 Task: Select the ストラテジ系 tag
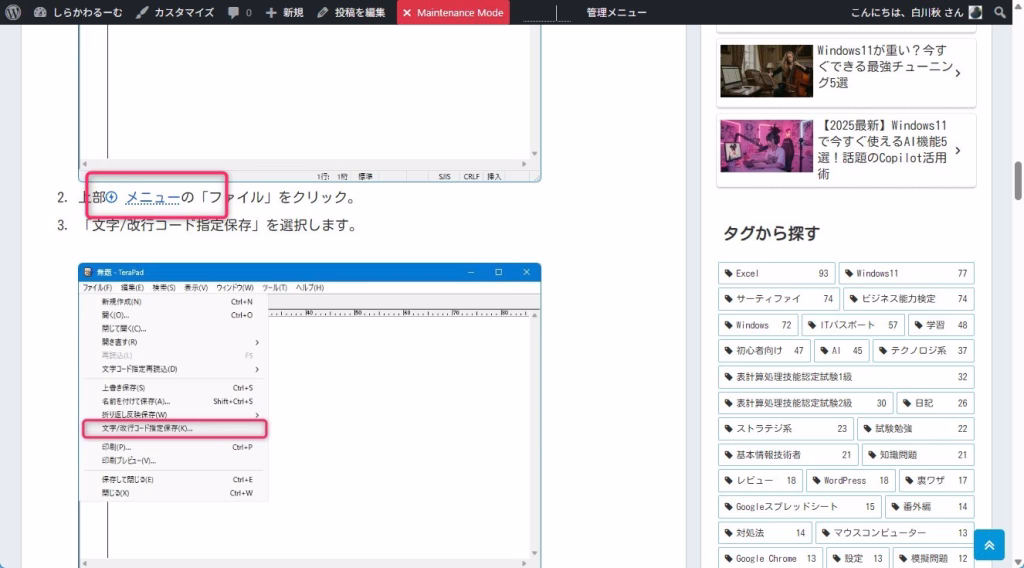(x=786, y=428)
